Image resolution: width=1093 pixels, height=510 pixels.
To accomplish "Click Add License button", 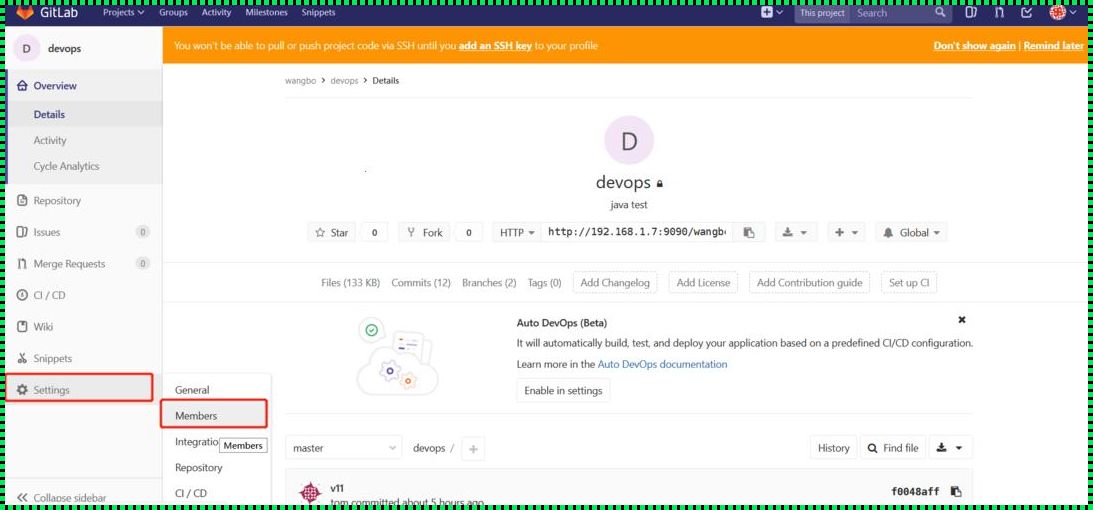I will point(703,283).
